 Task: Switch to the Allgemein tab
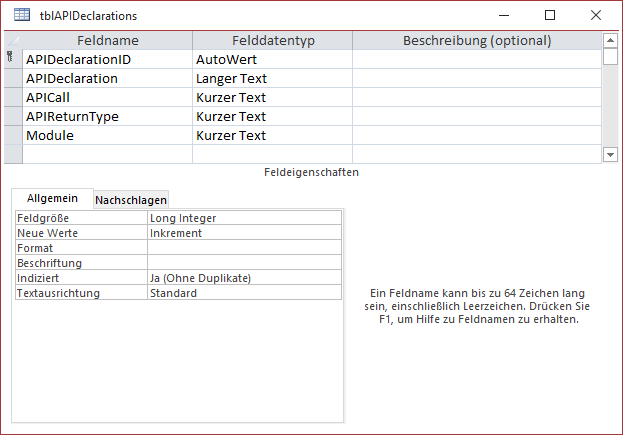(52, 198)
